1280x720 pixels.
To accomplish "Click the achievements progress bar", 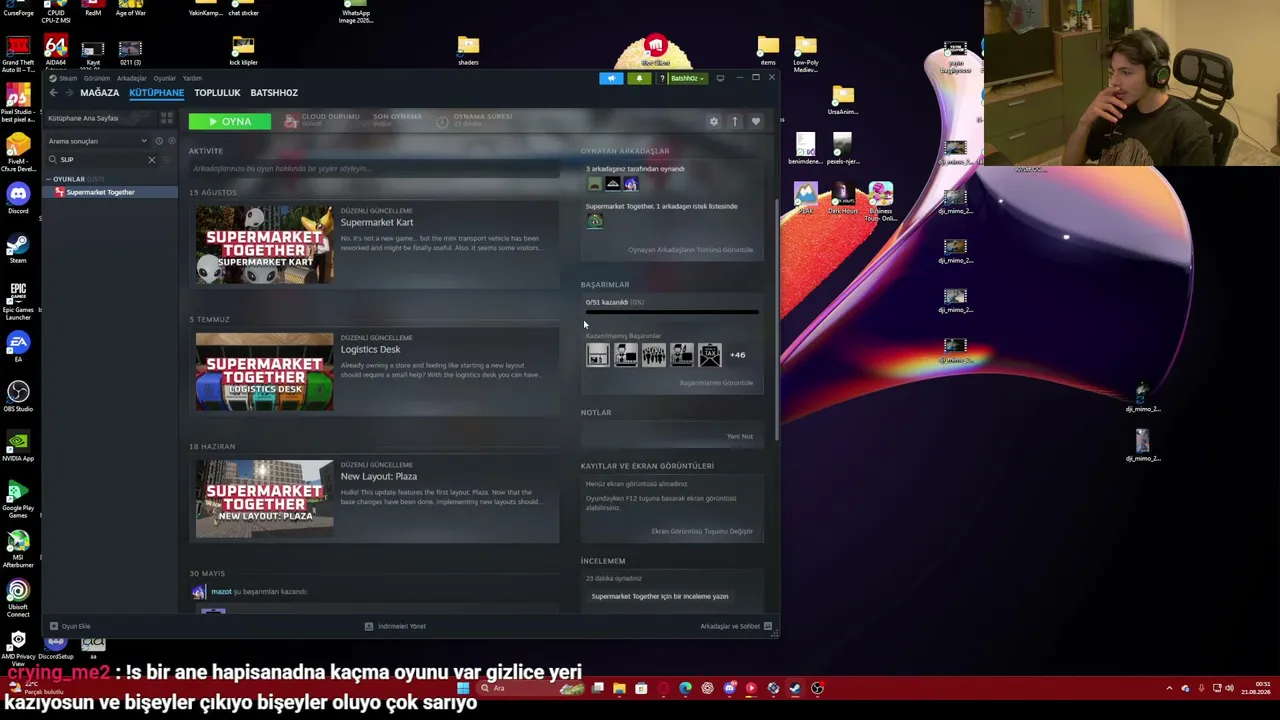I will point(672,312).
